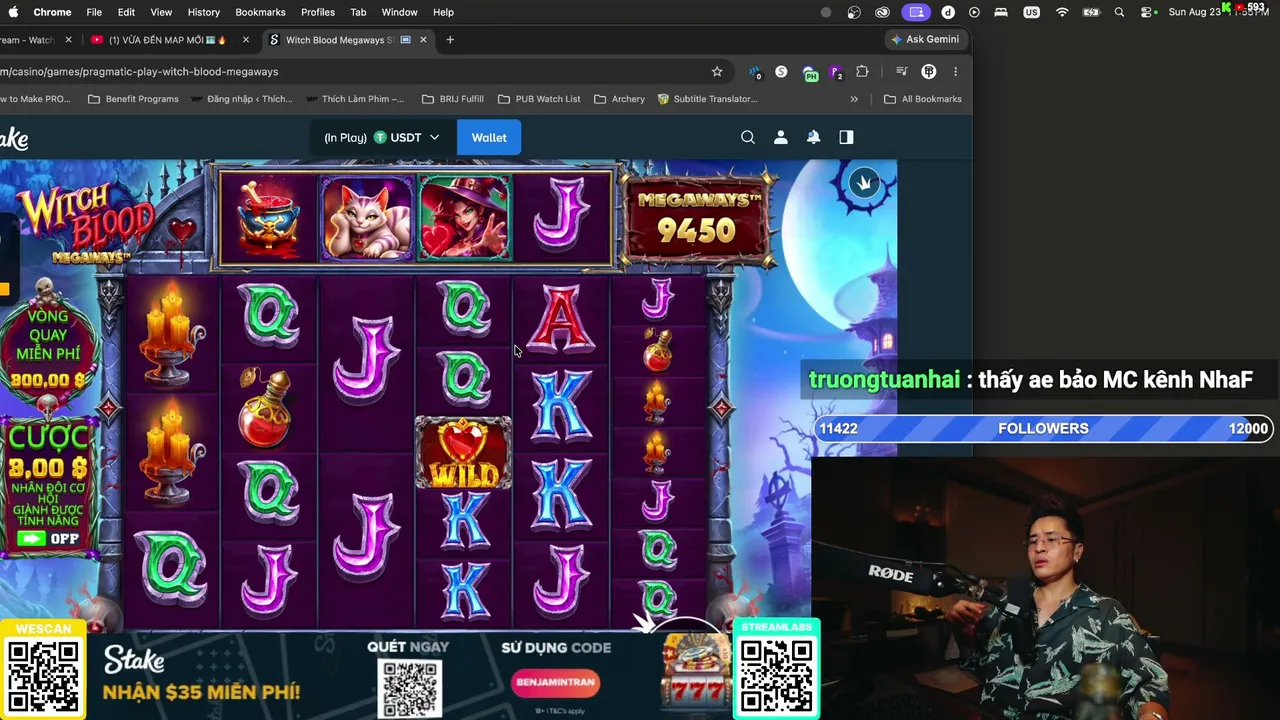
Task: Click the blue extension icon with badge 0
Action: (x=755, y=72)
